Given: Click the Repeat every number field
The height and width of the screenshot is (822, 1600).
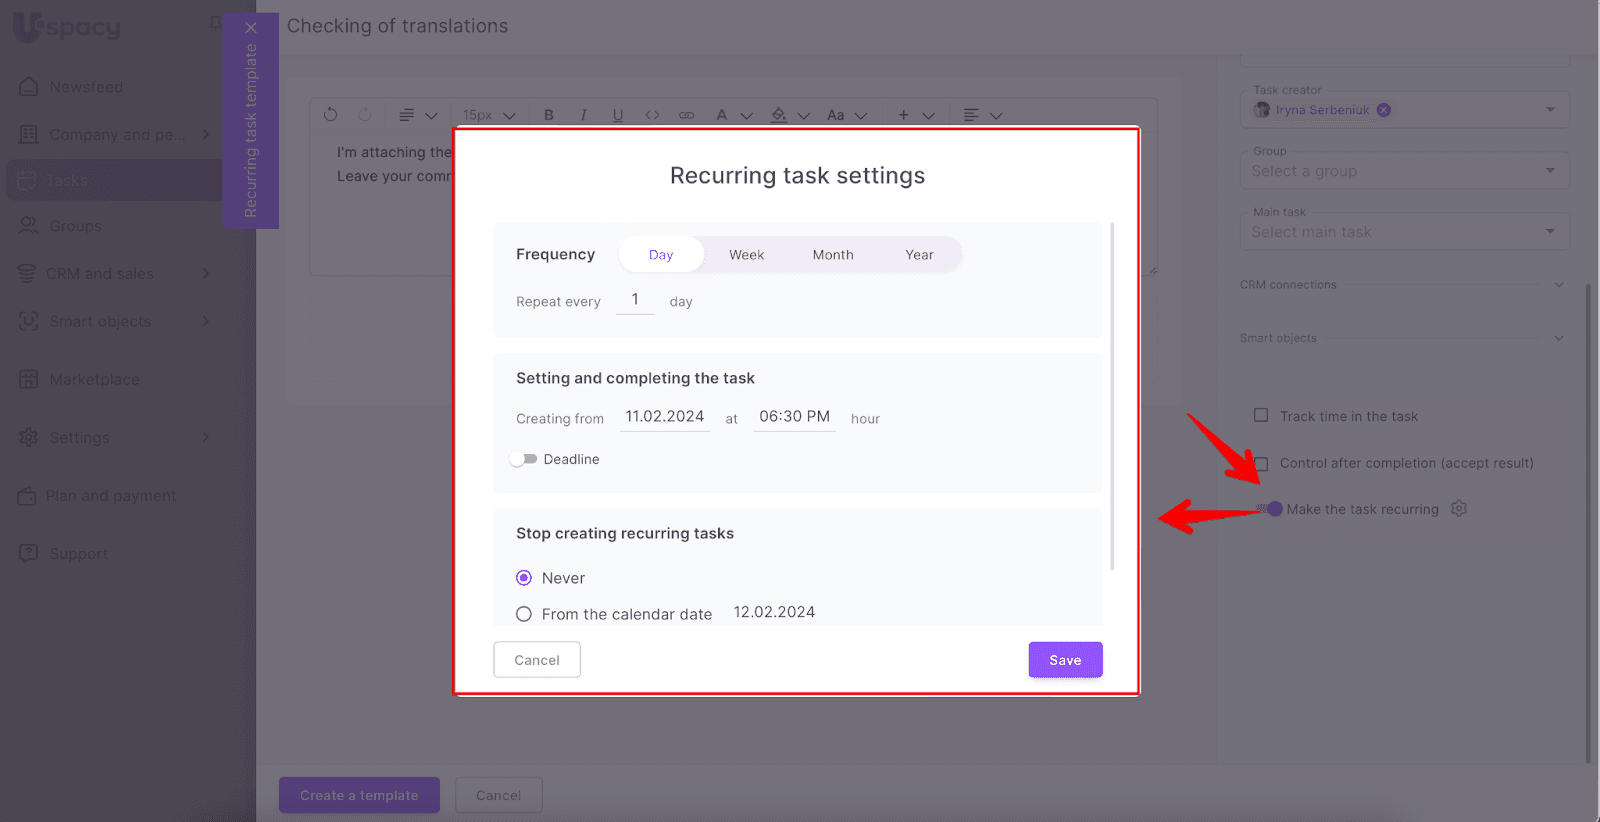Looking at the screenshot, I should [x=635, y=300].
